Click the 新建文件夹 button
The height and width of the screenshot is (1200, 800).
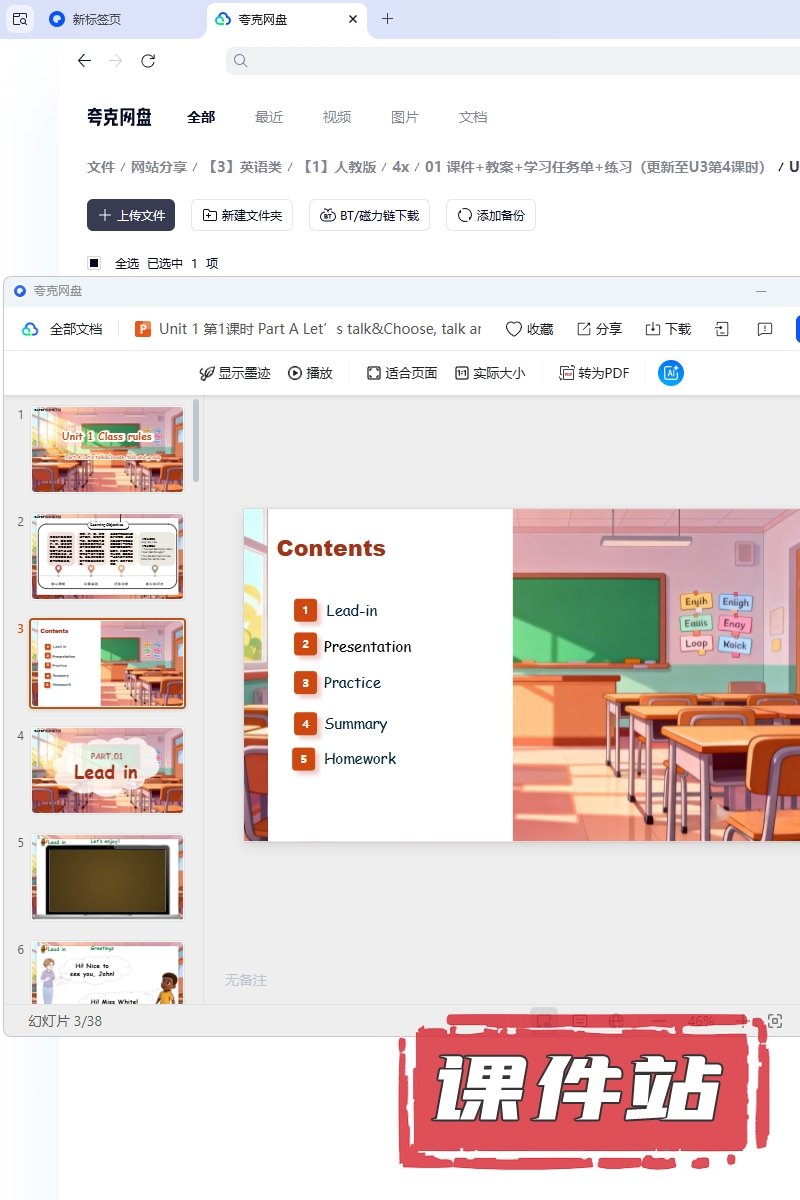pyautogui.click(x=242, y=215)
